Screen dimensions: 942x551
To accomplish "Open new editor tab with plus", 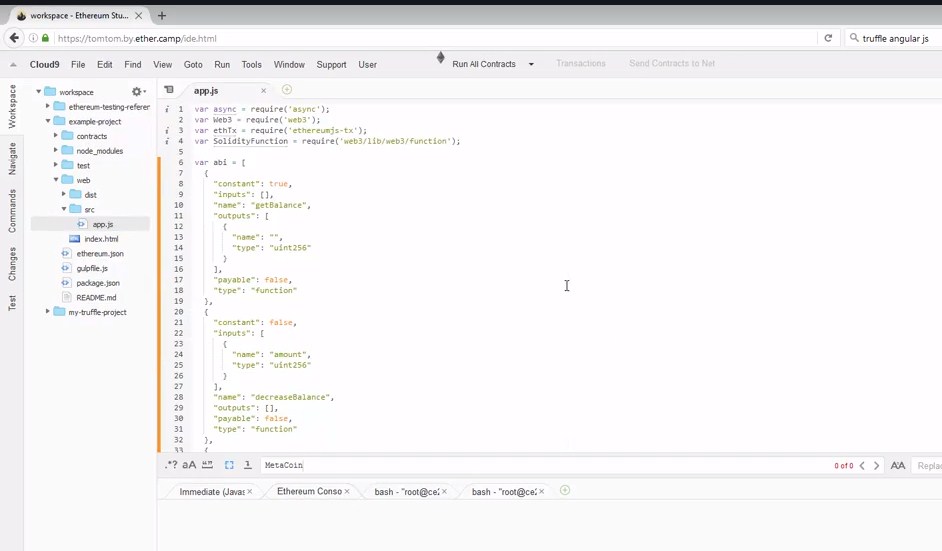I will (287, 90).
